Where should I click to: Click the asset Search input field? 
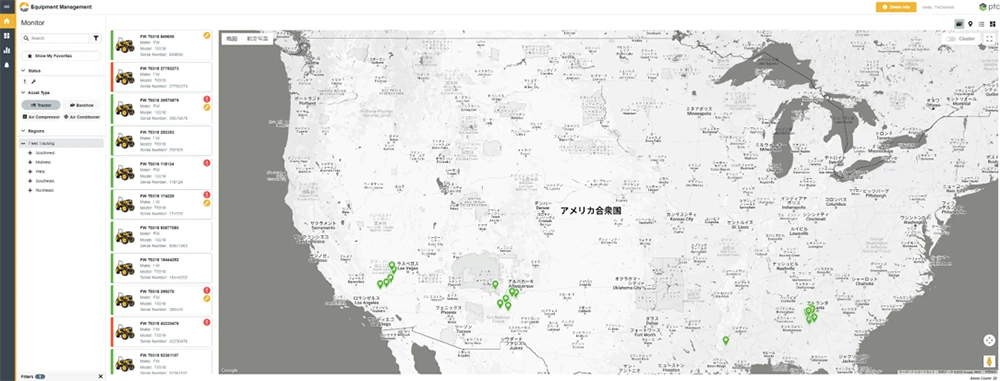[x=55, y=38]
